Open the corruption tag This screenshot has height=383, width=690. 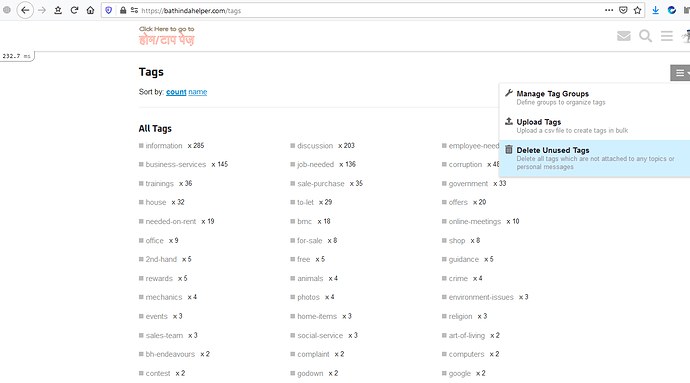[x=465, y=165]
